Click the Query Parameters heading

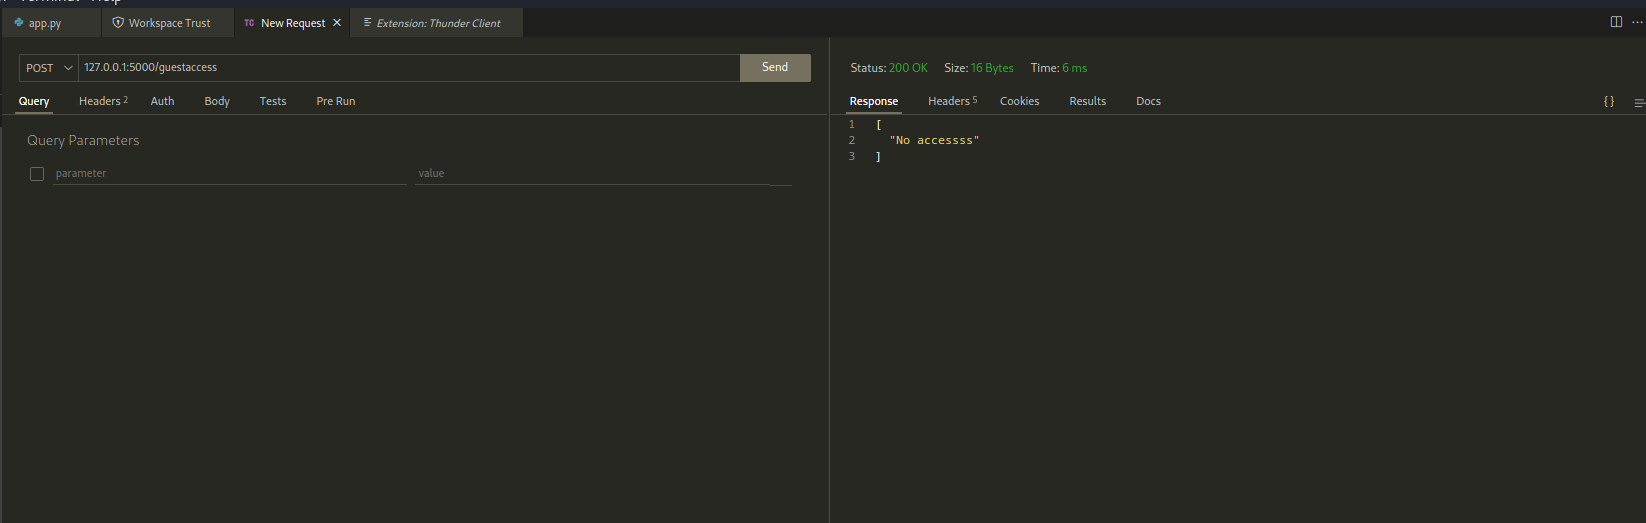click(83, 141)
